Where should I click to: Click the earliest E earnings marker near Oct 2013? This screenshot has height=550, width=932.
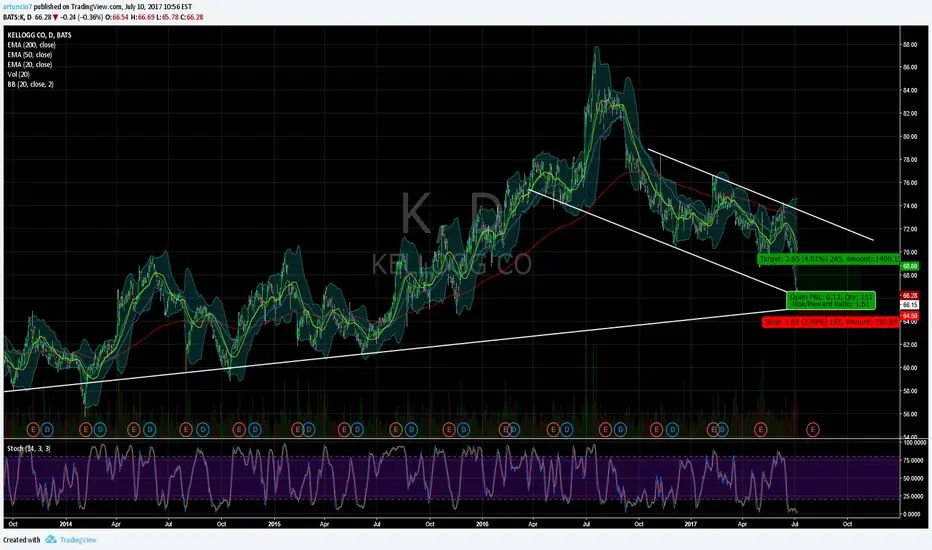click(x=33, y=429)
